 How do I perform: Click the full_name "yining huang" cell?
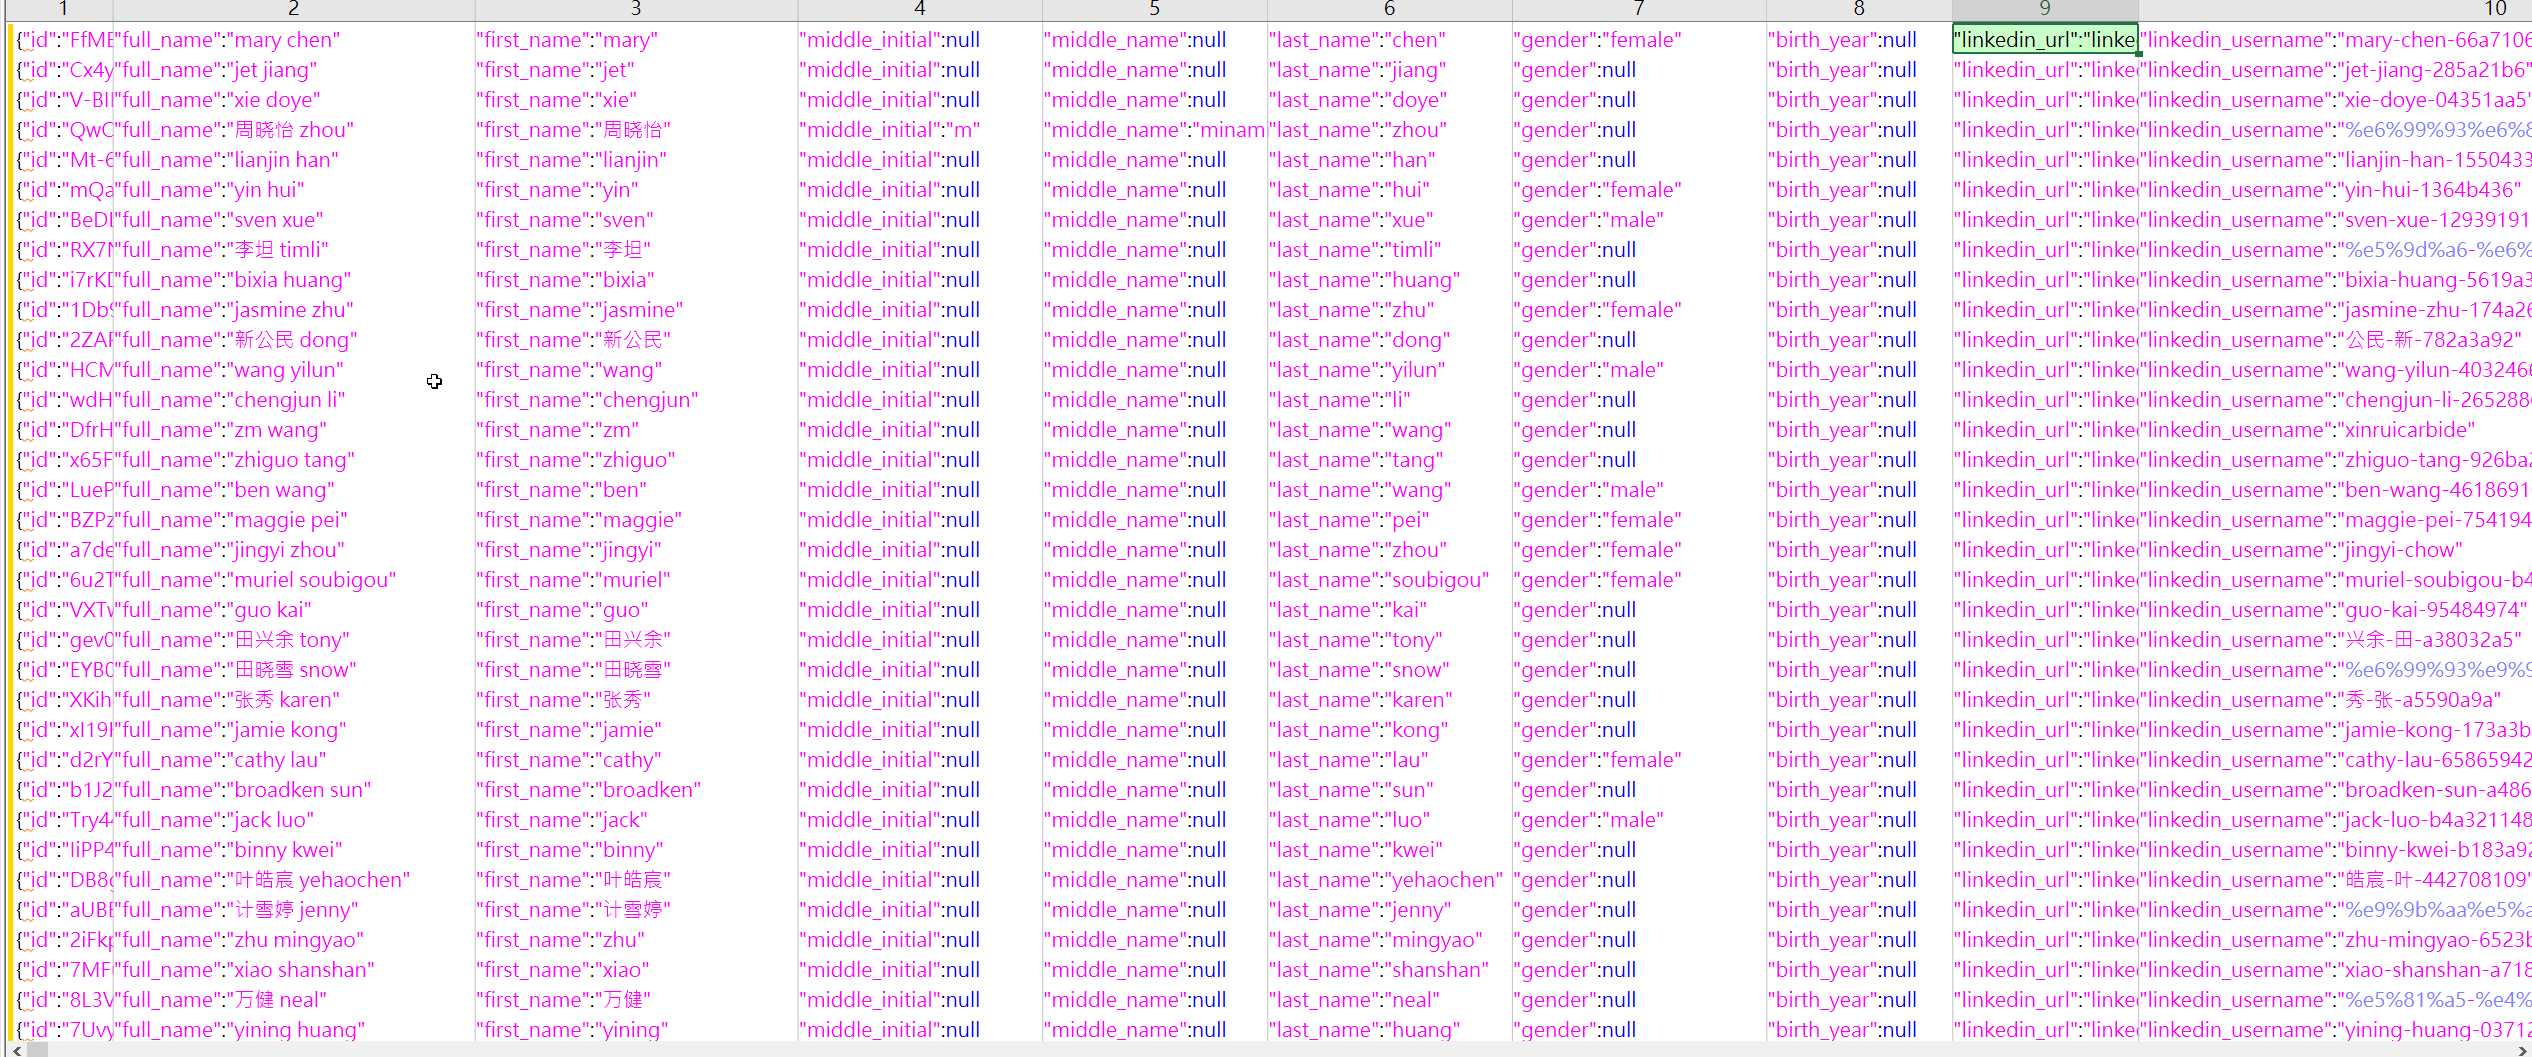coord(294,1030)
